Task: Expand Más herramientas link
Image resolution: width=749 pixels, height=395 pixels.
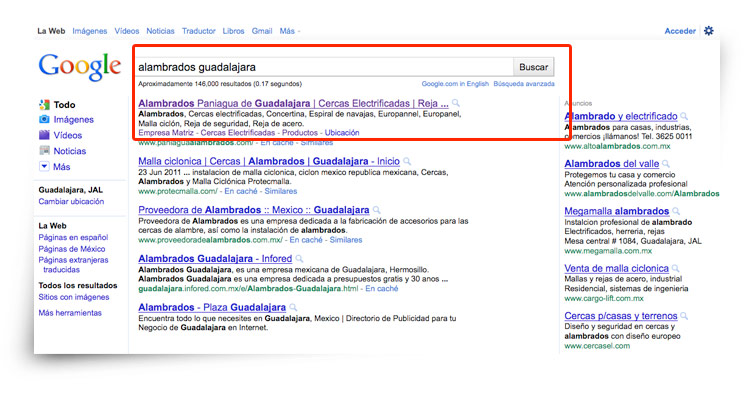Action: tap(70, 313)
